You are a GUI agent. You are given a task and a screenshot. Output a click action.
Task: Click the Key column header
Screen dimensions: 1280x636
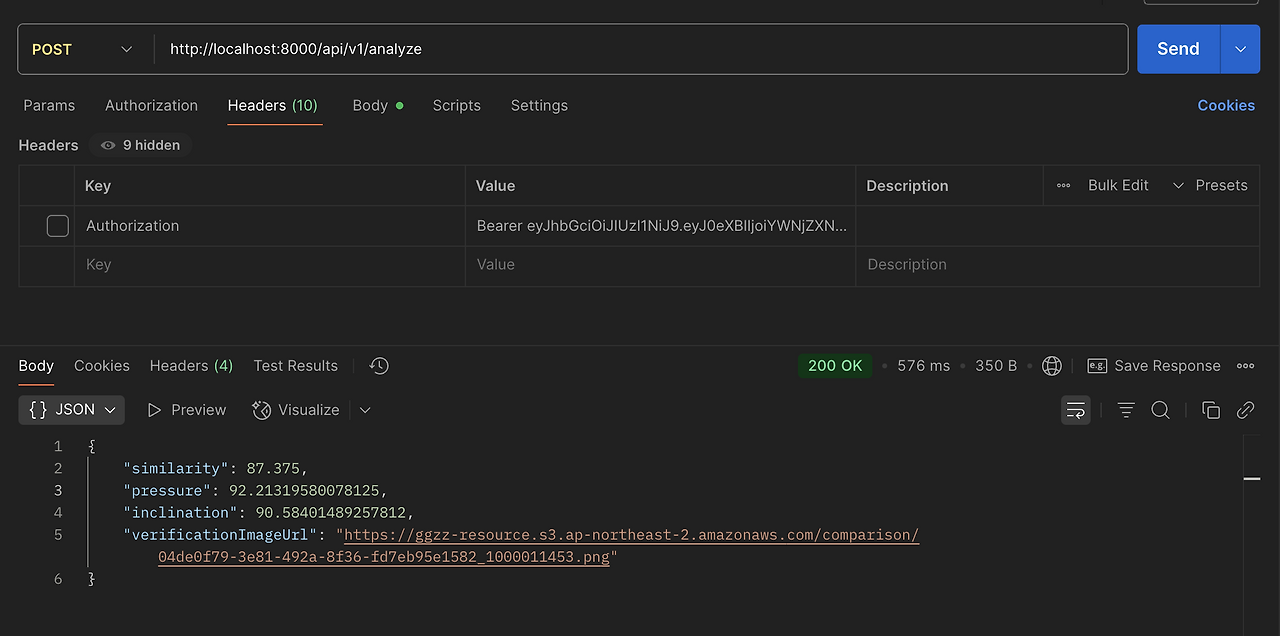pyautogui.click(x=98, y=186)
